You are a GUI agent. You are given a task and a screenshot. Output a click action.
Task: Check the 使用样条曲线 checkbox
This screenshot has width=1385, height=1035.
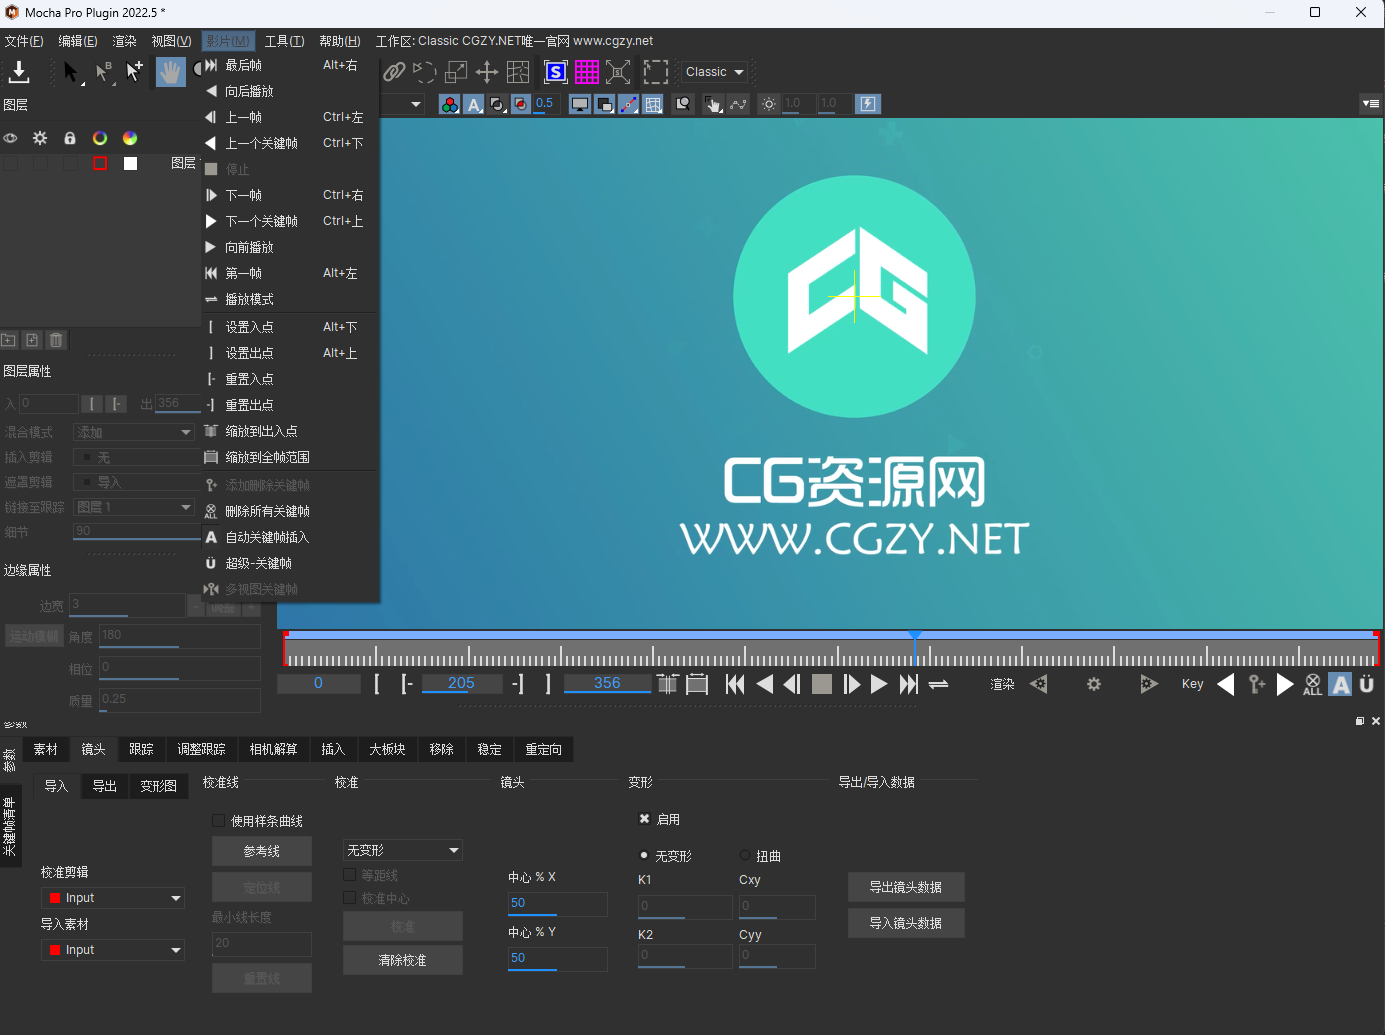(219, 820)
